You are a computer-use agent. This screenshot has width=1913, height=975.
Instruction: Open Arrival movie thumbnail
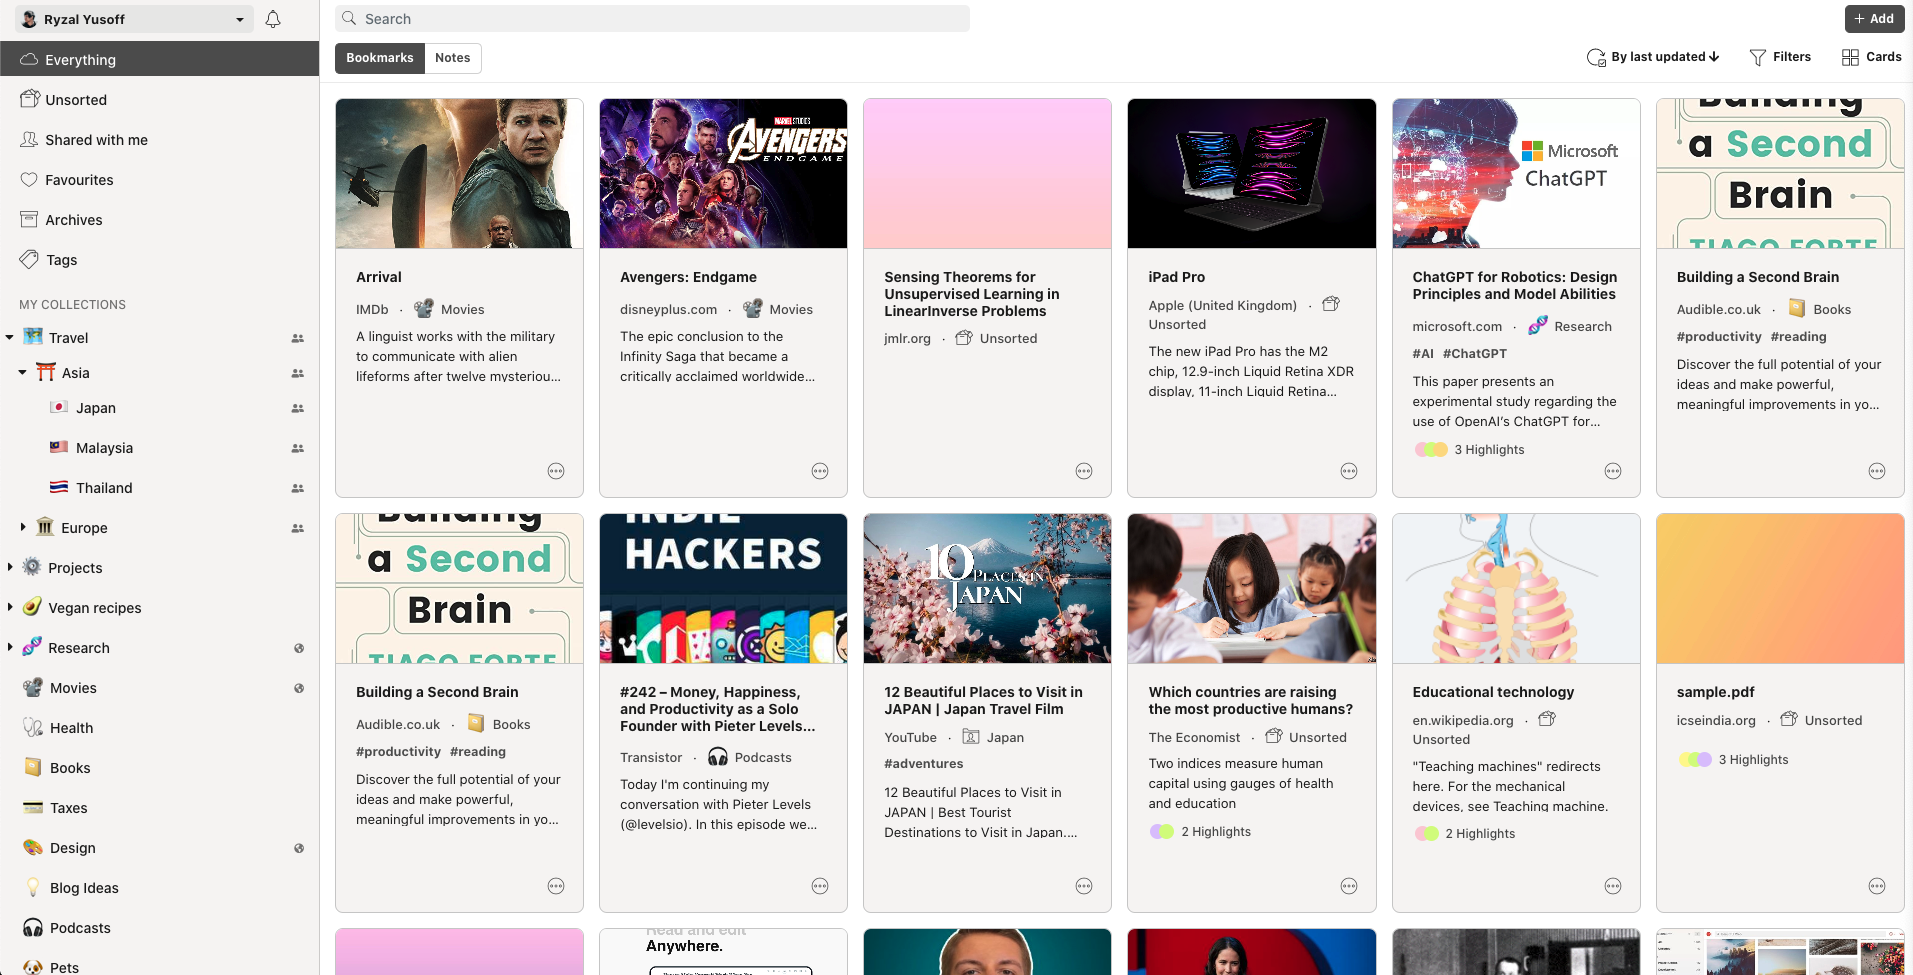click(x=459, y=173)
